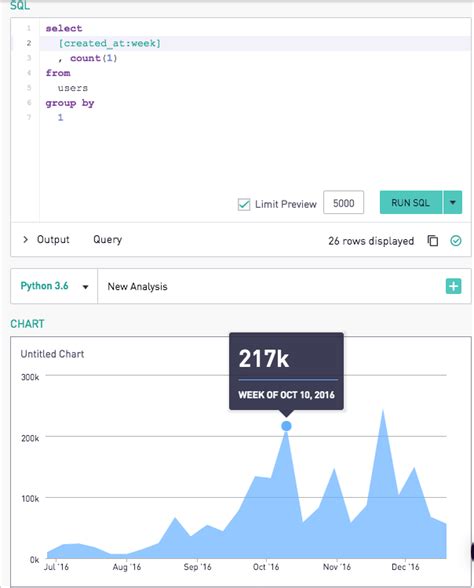Click the green query status checkmark icon
This screenshot has height=588, width=474.
[x=456, y=240]
